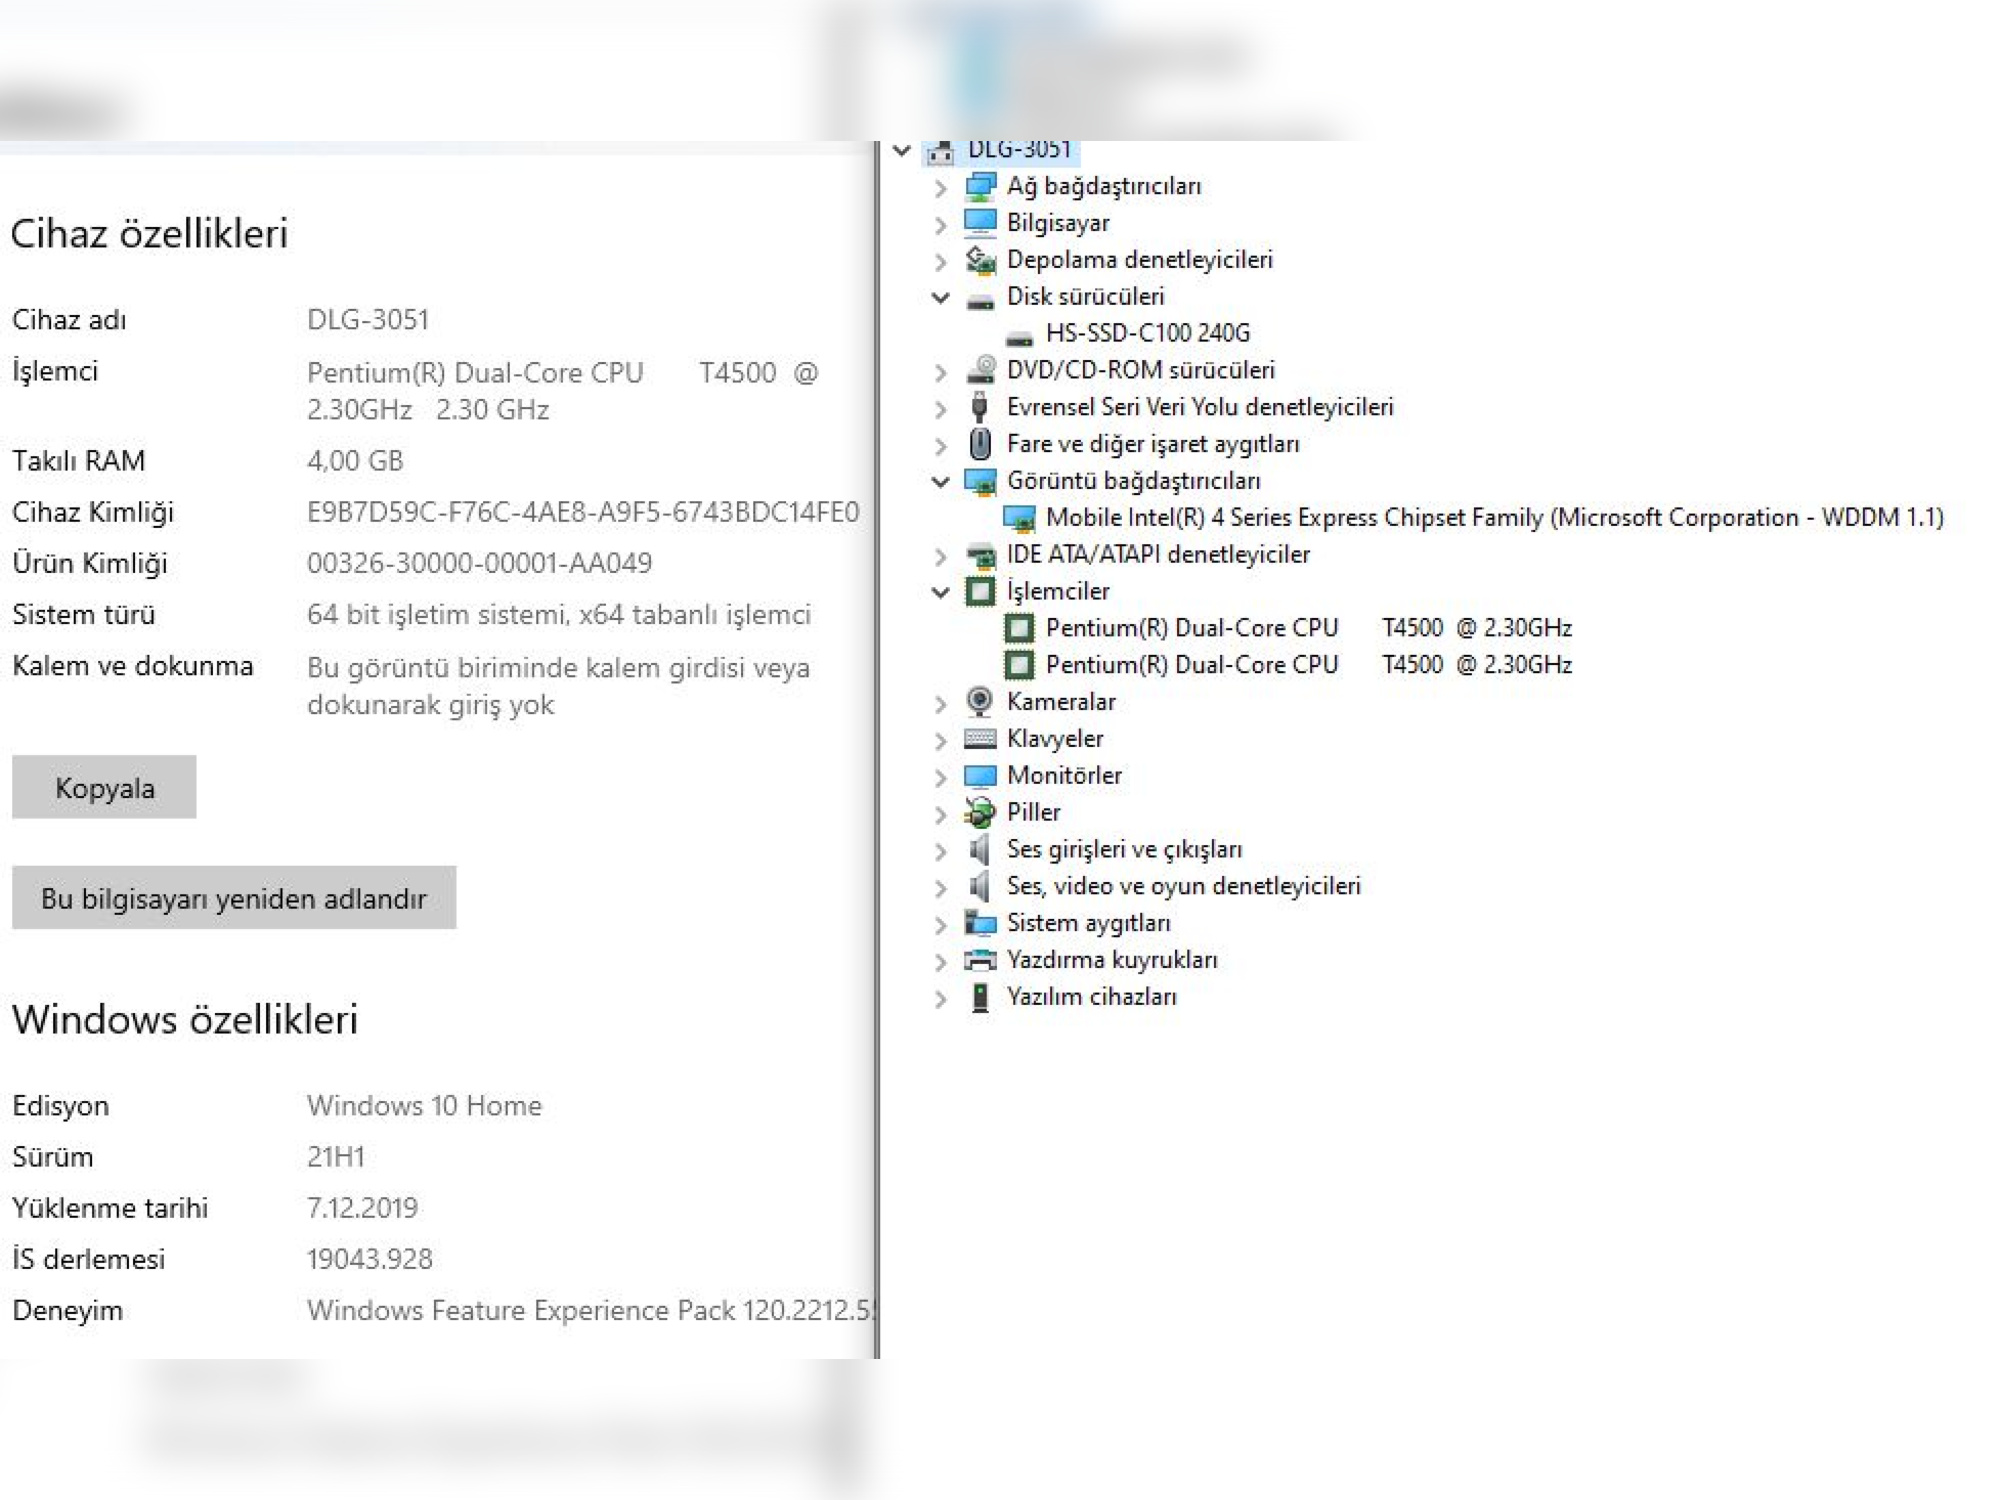This screenshot has width=2000, height=1500.
Task: Click the Ürün Kimliği value 00326-30000-00001-AA049
Action: click(x=479, y=563)
